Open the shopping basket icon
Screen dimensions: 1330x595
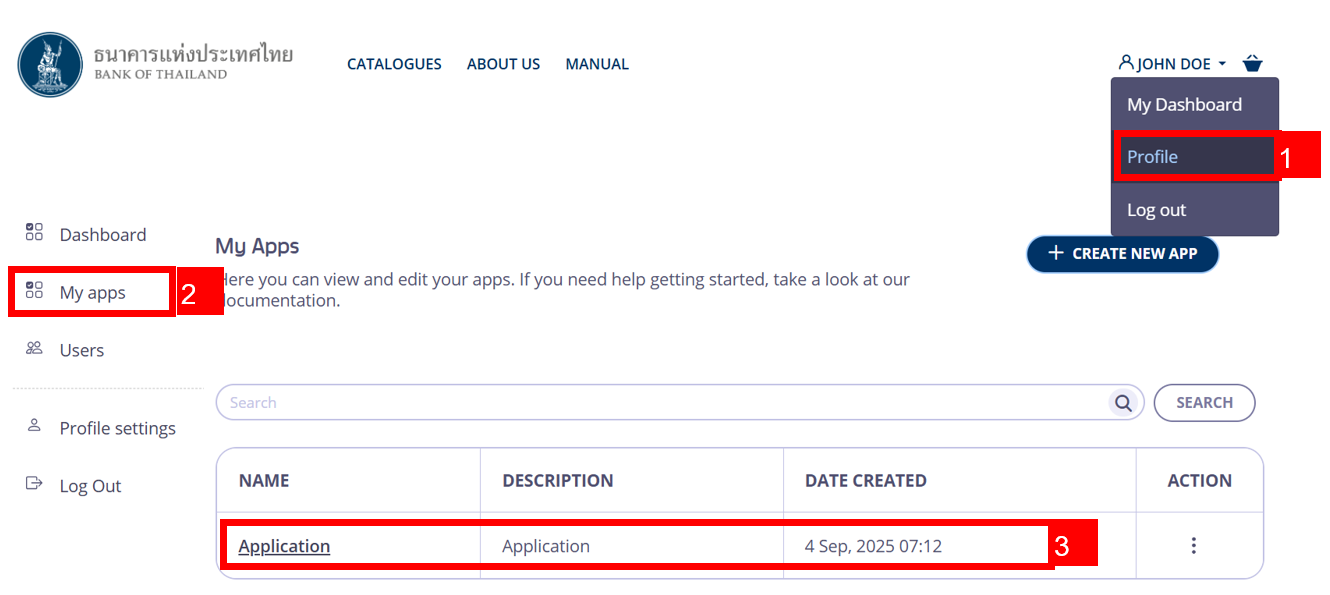coord(1252,64)
